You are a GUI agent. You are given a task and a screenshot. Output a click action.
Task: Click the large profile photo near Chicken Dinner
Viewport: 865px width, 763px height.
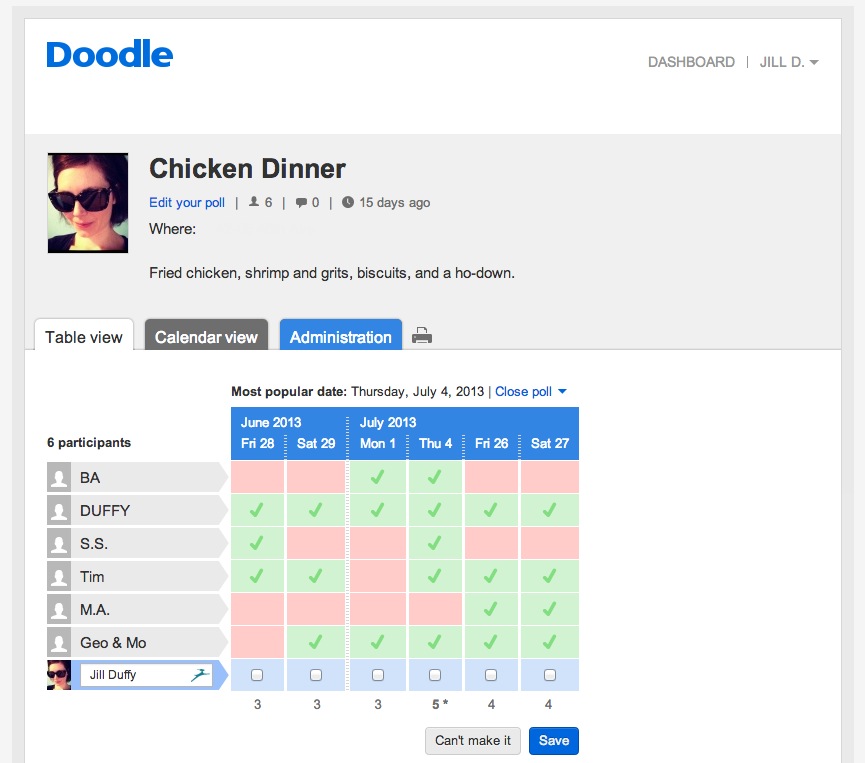(87, 202)
